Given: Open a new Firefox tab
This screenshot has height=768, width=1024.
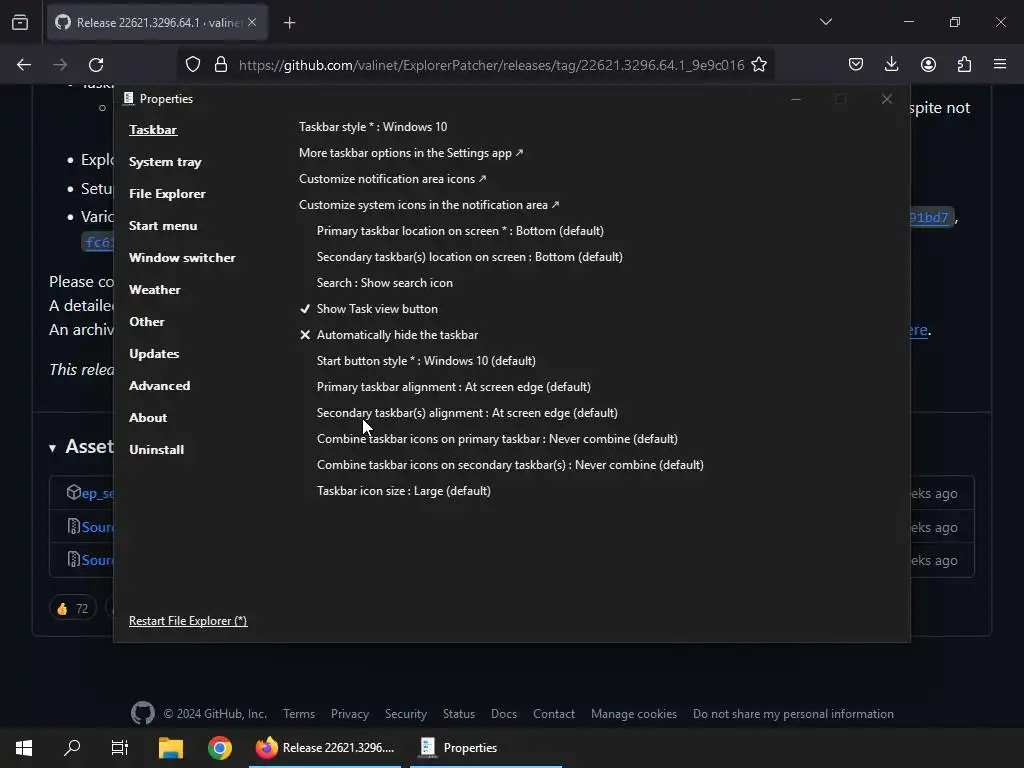Looking at the screenshot, I should (289, 23).
